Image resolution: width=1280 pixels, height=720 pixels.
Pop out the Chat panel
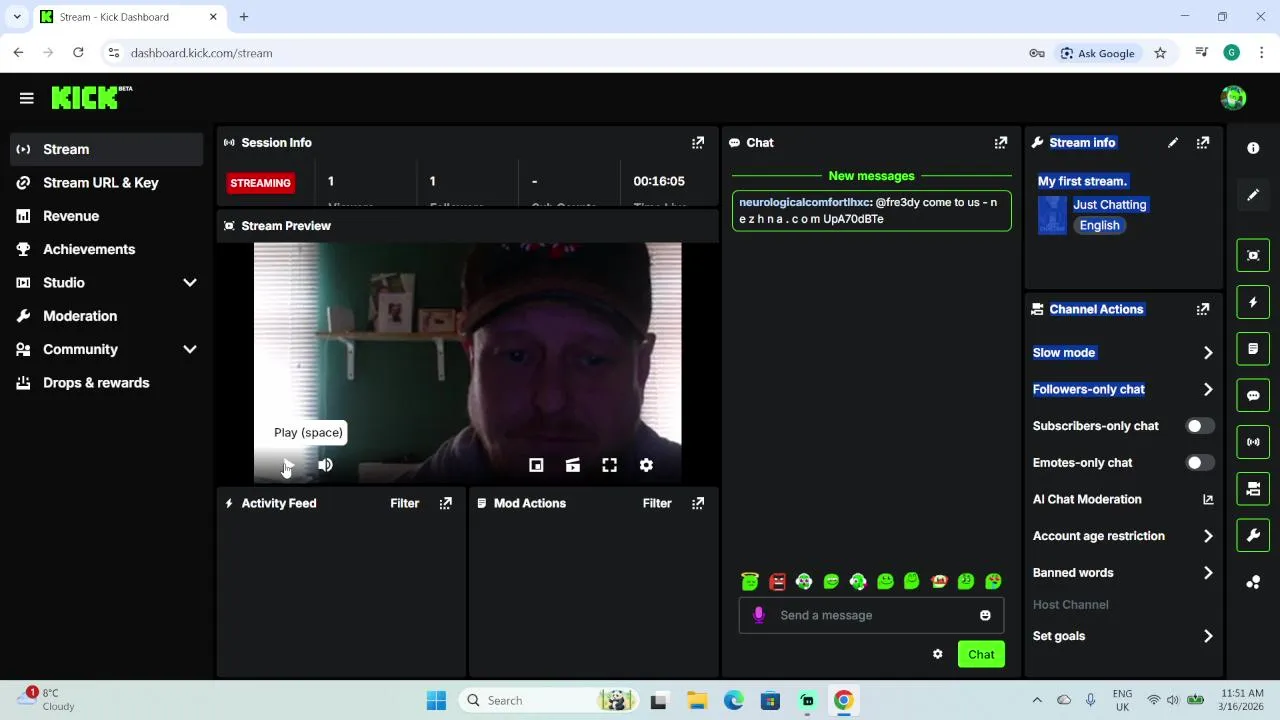coord(1001,143)
